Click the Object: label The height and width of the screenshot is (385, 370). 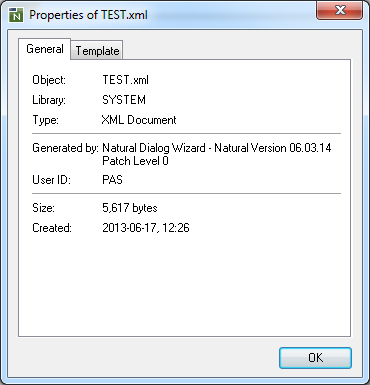[49, 80]
